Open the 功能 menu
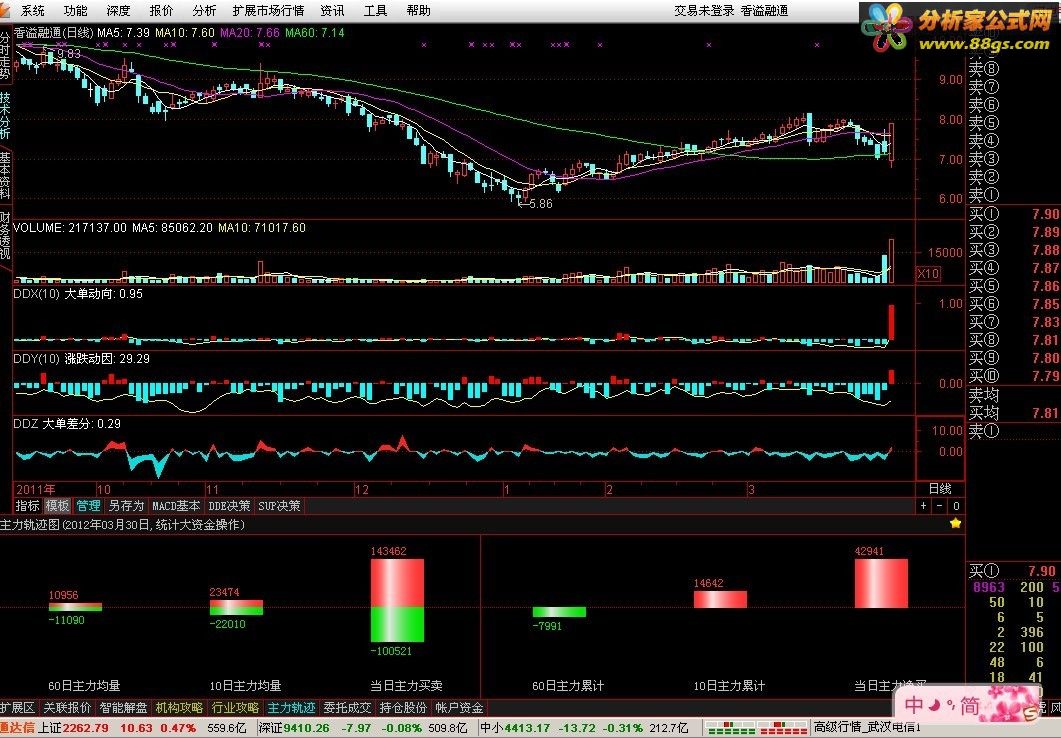Screen dimensions: 1061x738 75,10
